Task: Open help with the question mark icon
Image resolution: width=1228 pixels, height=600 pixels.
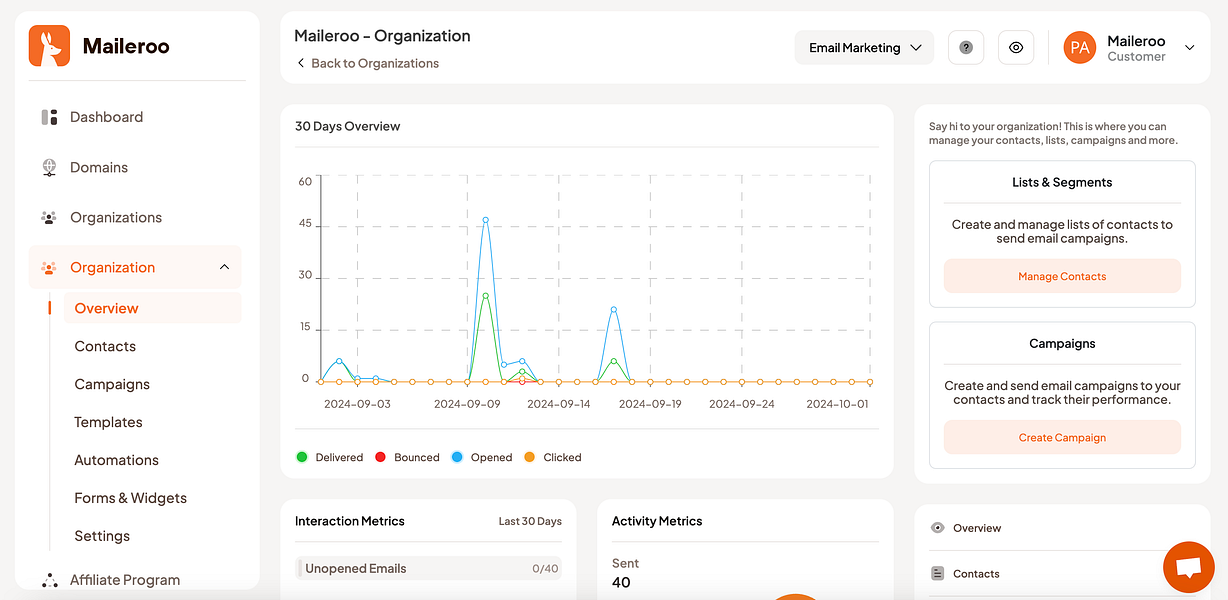Action: coord(966,47)
